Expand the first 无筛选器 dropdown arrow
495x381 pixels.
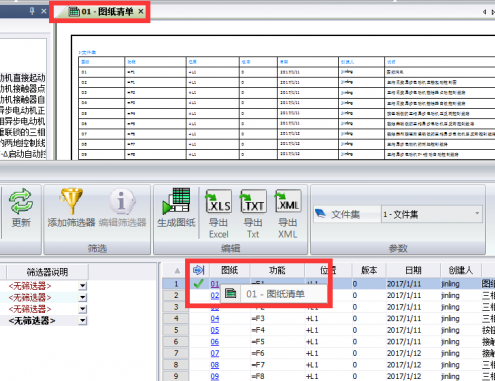click(83, 286)
